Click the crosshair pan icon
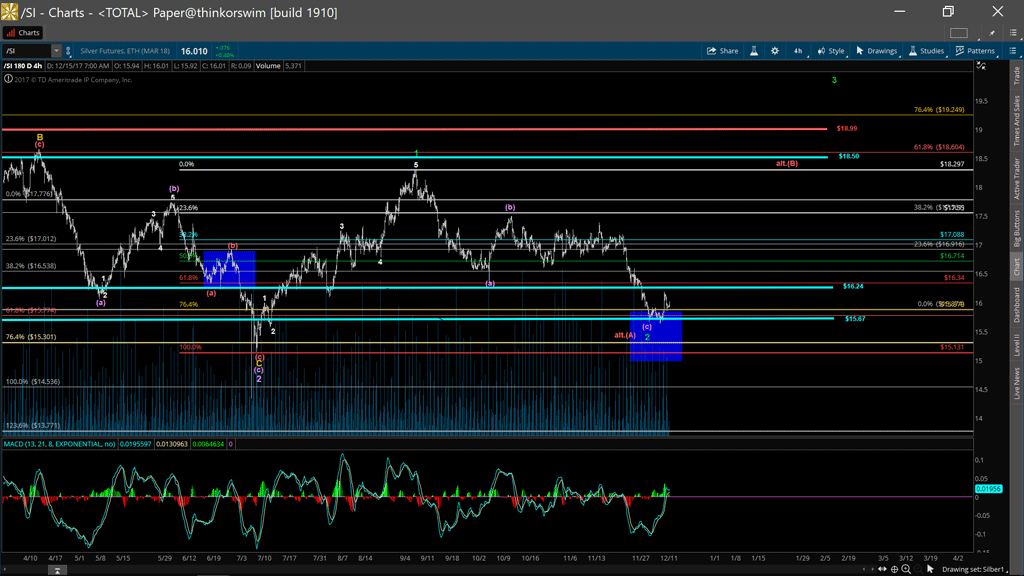Screen dimensions: 1024x576 [x=894, y=569]
